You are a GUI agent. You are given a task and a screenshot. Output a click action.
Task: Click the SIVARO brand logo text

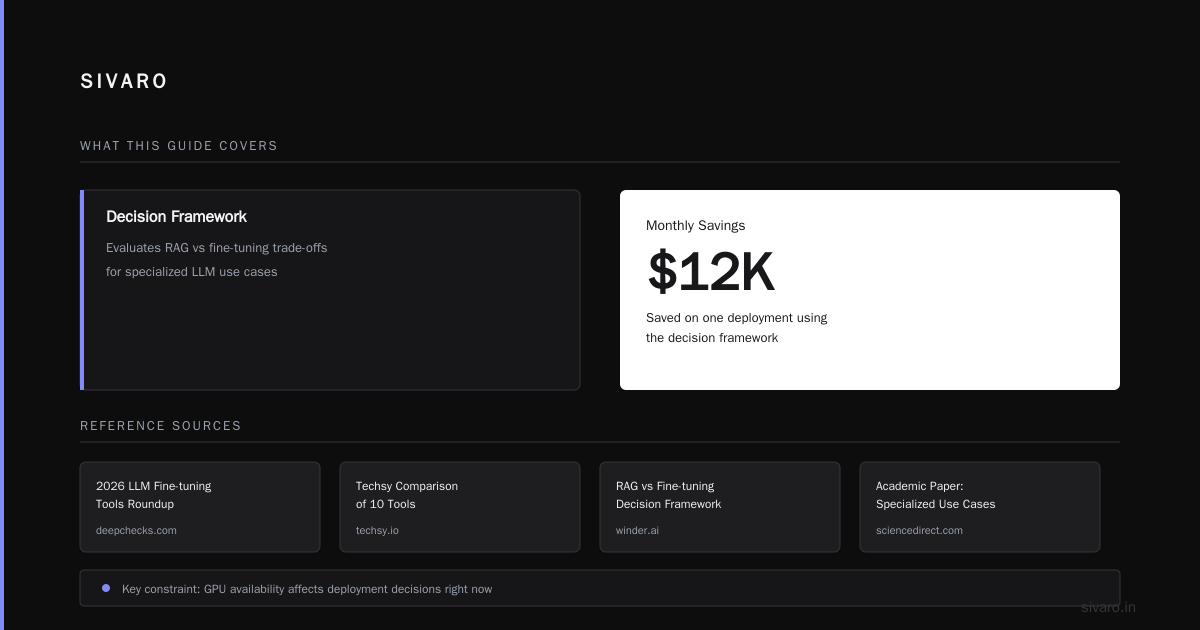[124, 82]
